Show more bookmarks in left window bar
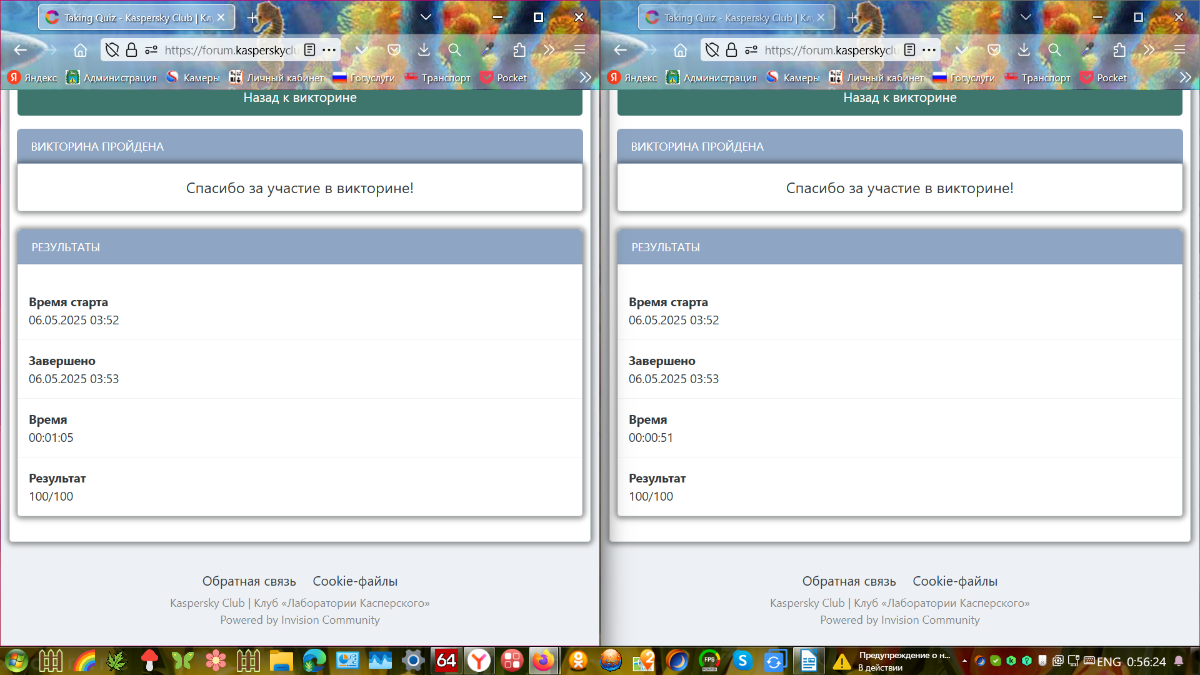 click(585, 77)
